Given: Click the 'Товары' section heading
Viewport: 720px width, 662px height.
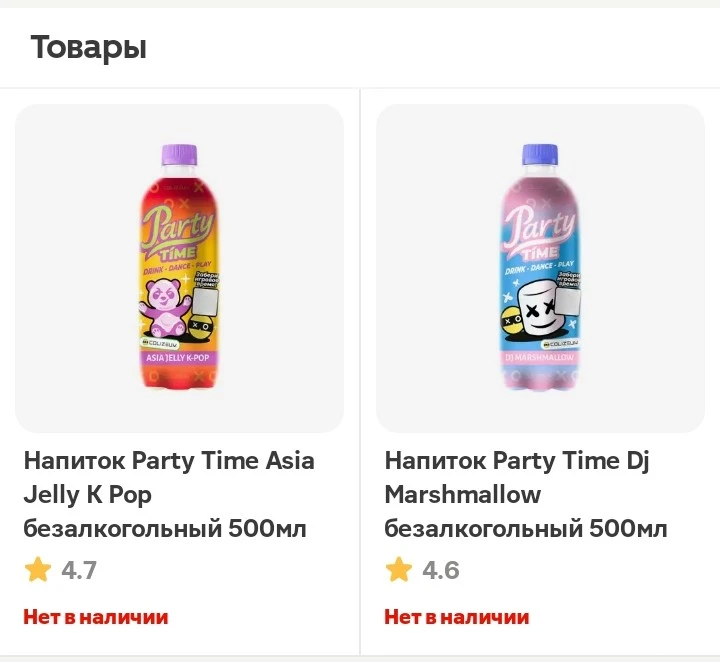Looking at the screenshot, I should point(89,48).
